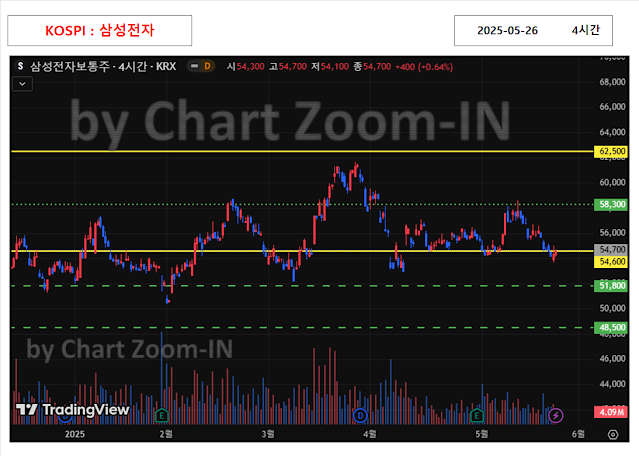The image size is (639, 456).
Task: Click the 62,500 yellow price label
Action: click(611, 151)
